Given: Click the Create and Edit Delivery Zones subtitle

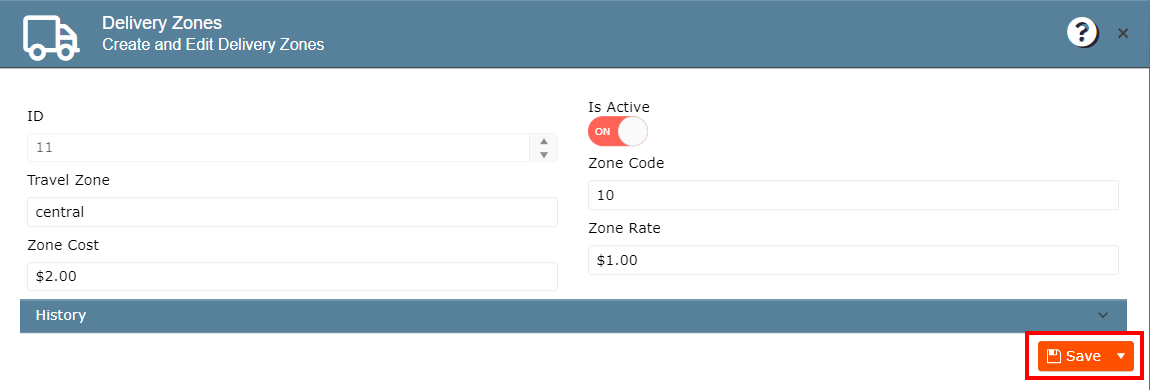Looking at the screenshot, I should (213, 45).
